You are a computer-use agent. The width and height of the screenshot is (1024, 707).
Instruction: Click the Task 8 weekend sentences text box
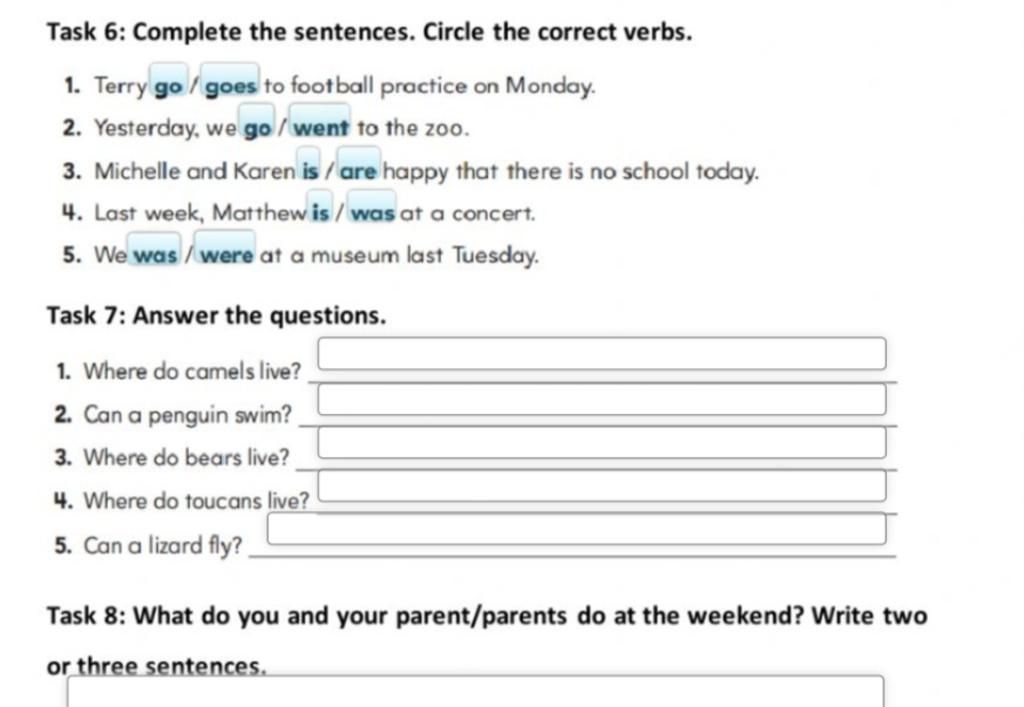click(x=475, y=691)
